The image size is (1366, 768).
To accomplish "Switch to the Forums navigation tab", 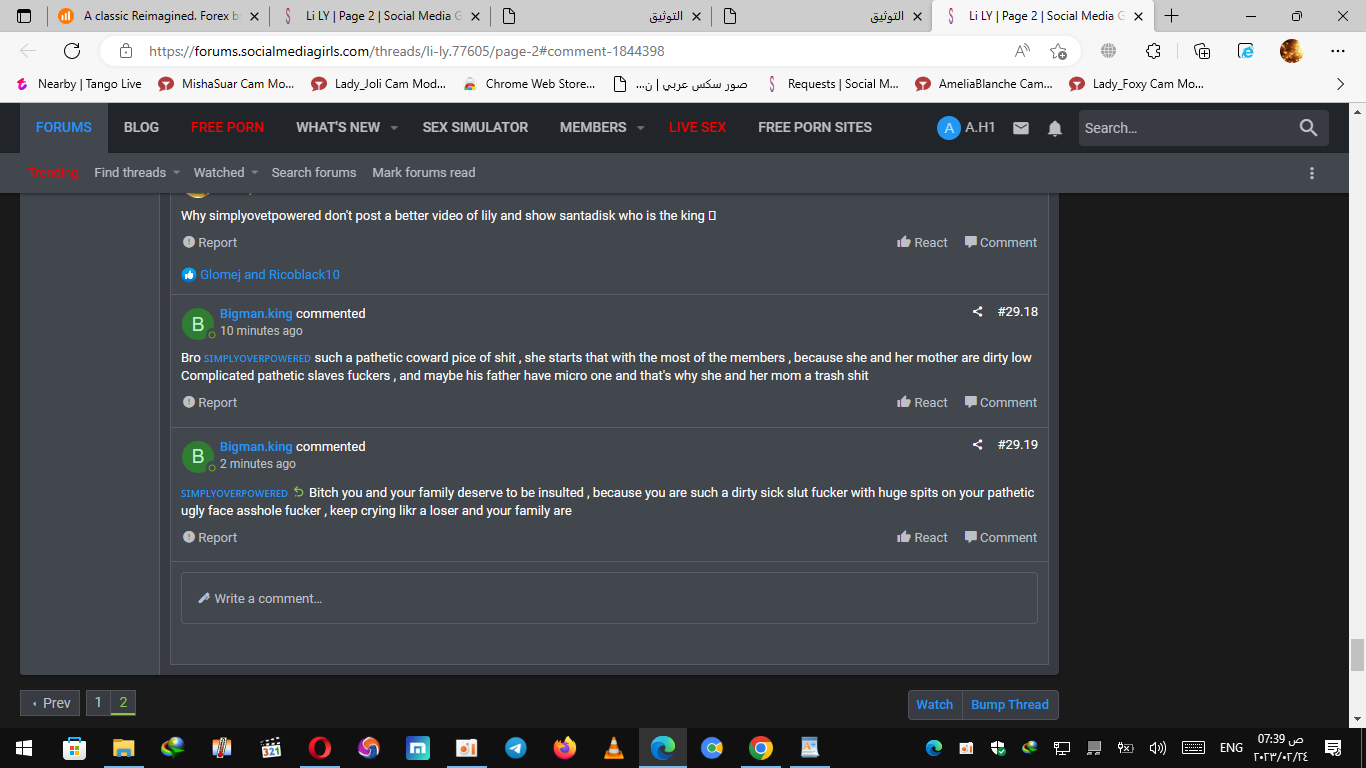I will [64, 128].
